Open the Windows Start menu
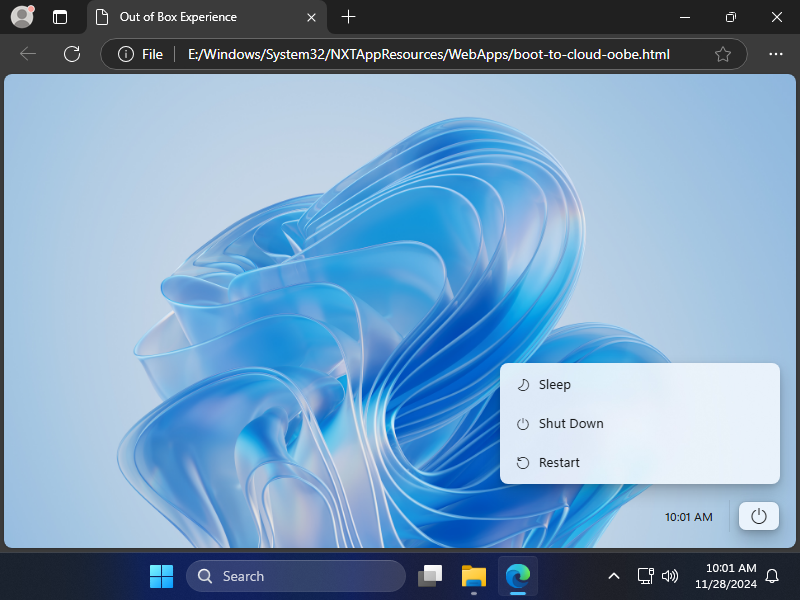 pos(161,577)
